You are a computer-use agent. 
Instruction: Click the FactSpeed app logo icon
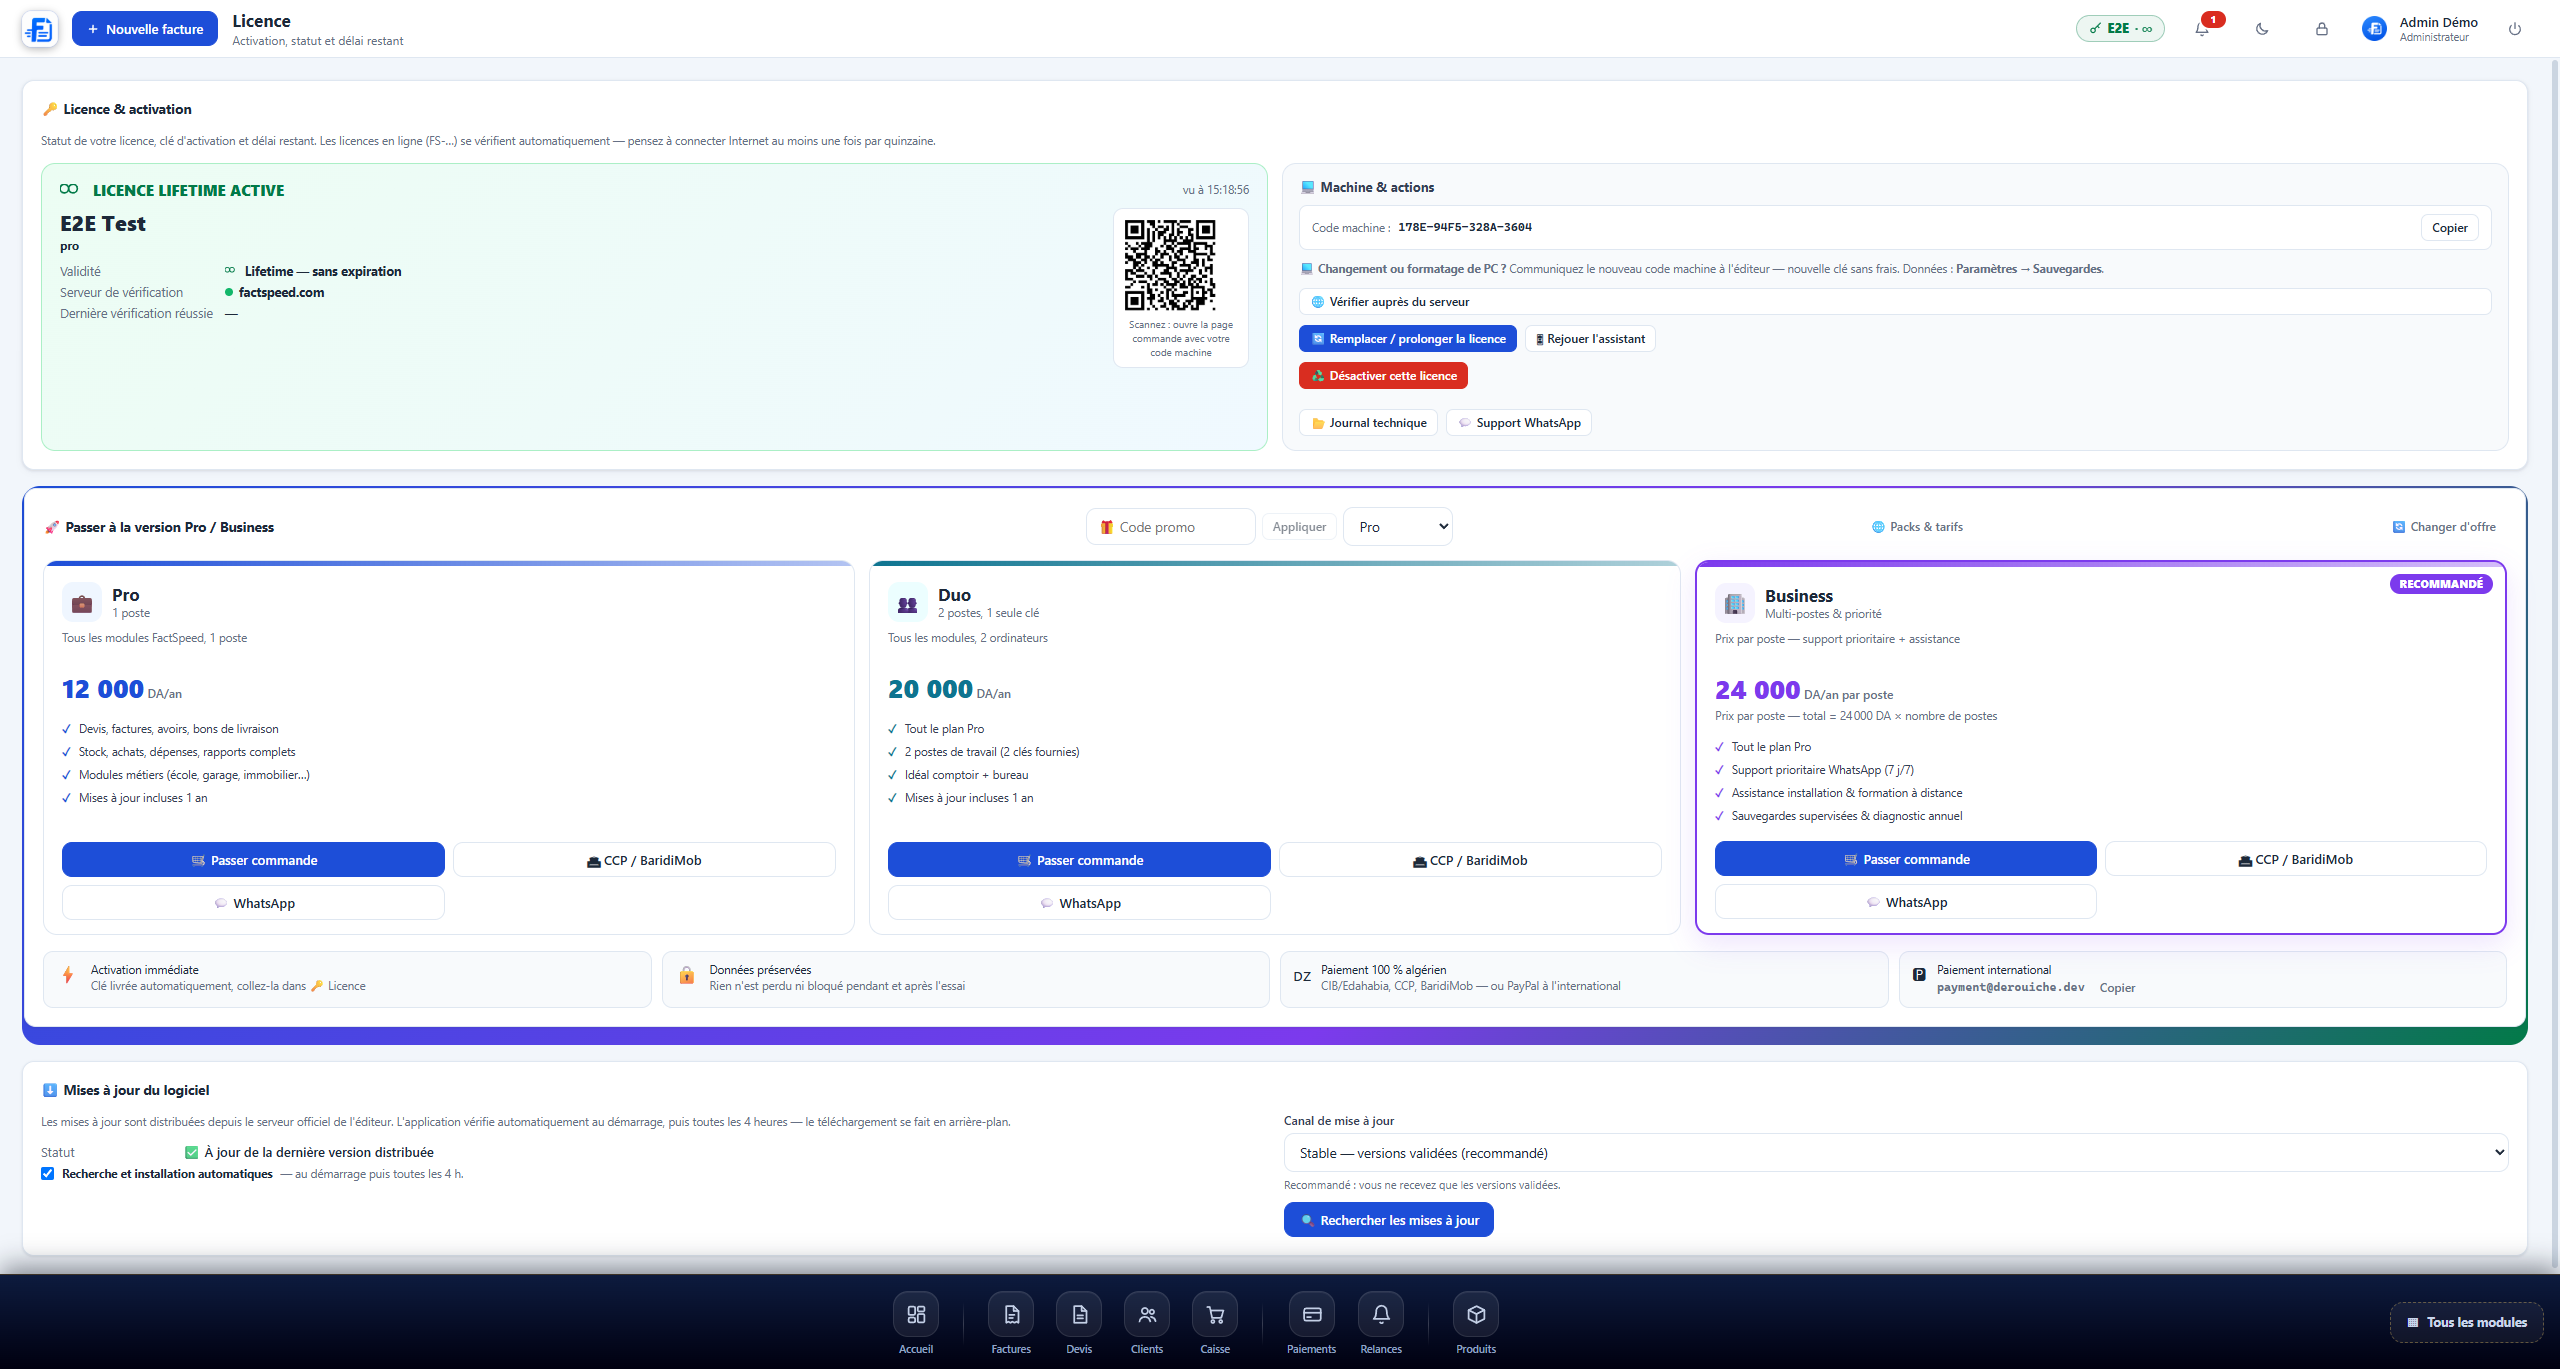[x=40, y=29]
